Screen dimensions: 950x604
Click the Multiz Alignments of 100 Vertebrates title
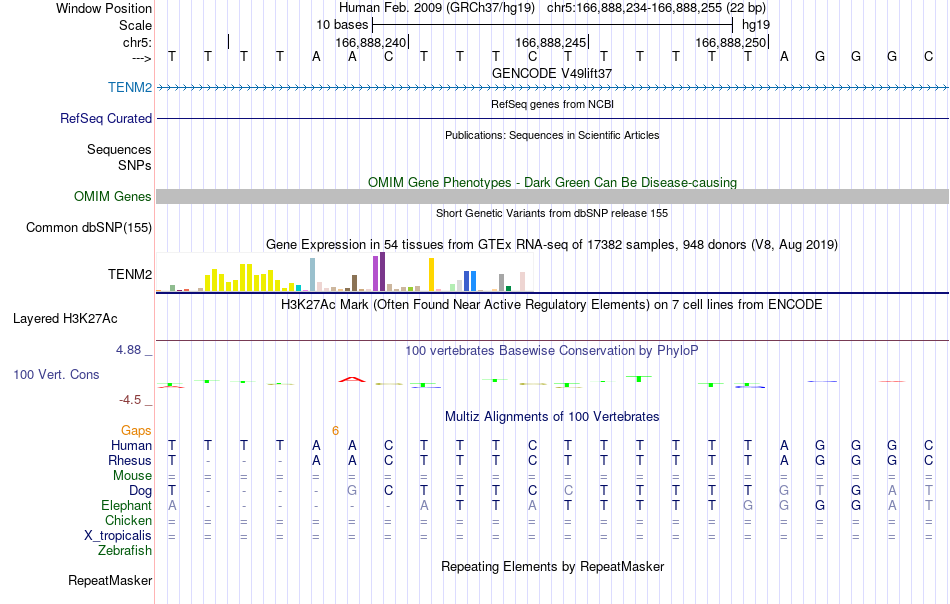pyautogui.click(x=552, y=417)
